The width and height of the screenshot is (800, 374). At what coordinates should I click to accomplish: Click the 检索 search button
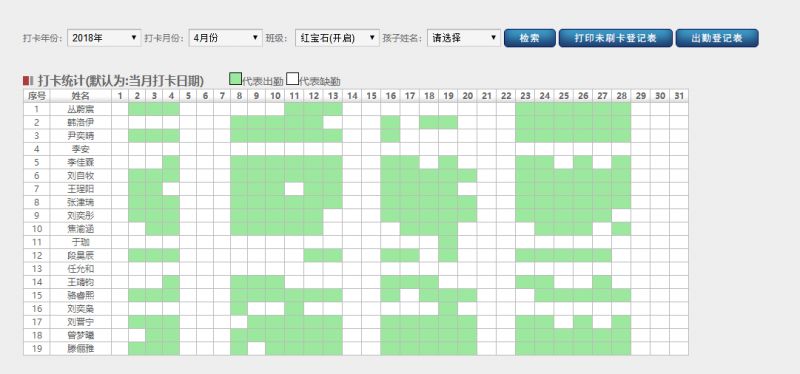coord(530,38)
